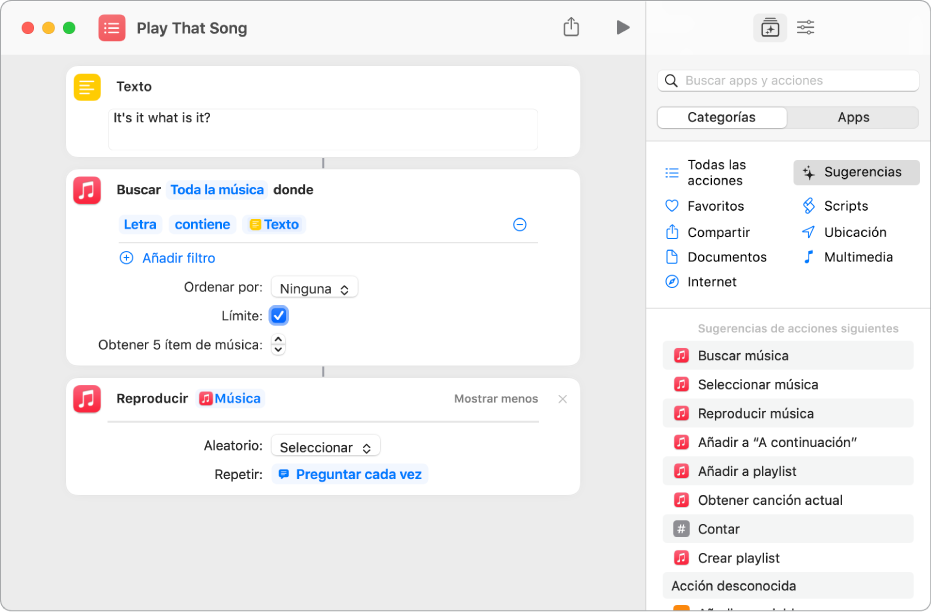Uncheck the Límite checkbox

click(278, 316)
